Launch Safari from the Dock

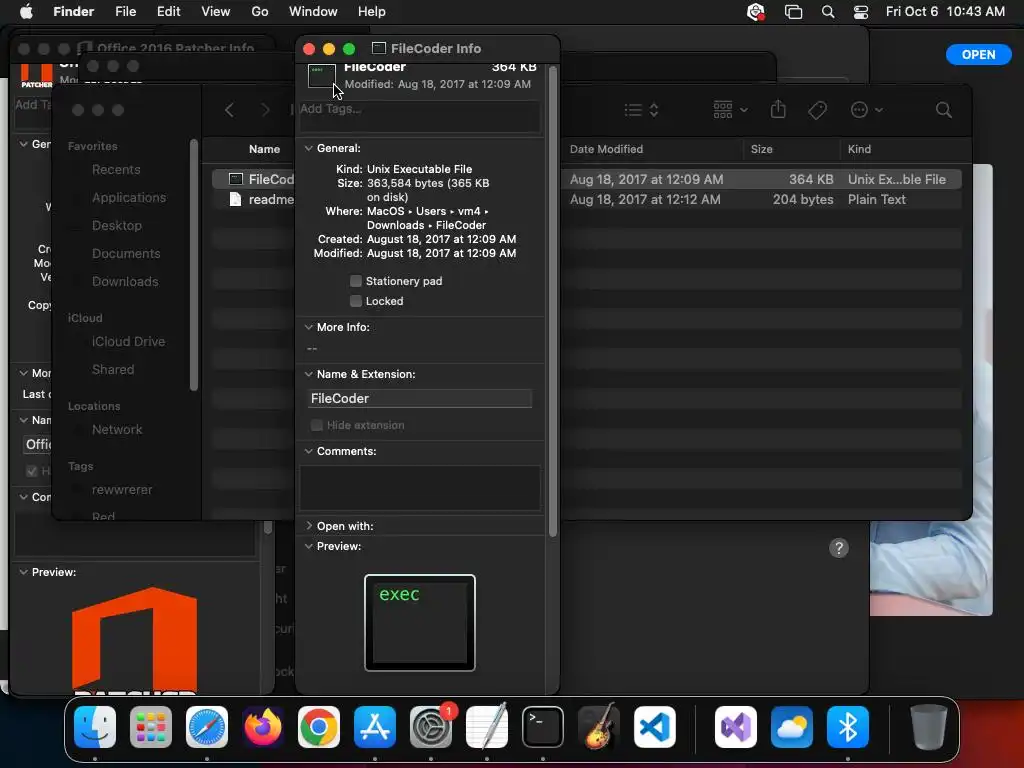point(207,727)
